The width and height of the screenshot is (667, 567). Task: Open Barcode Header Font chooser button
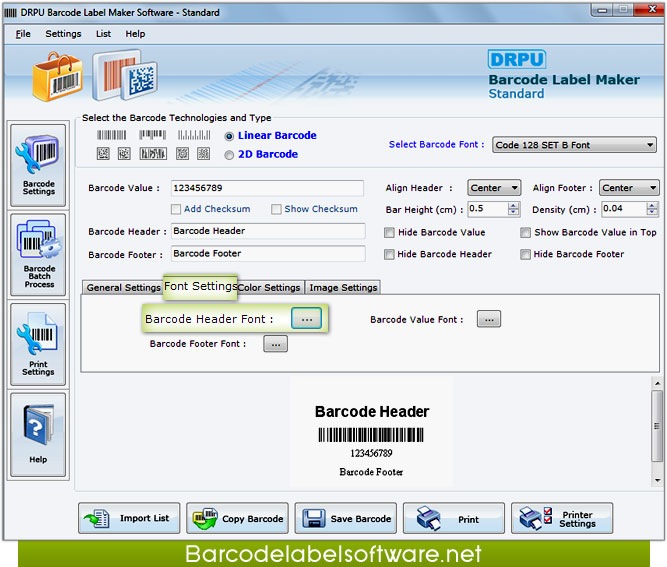307,319
